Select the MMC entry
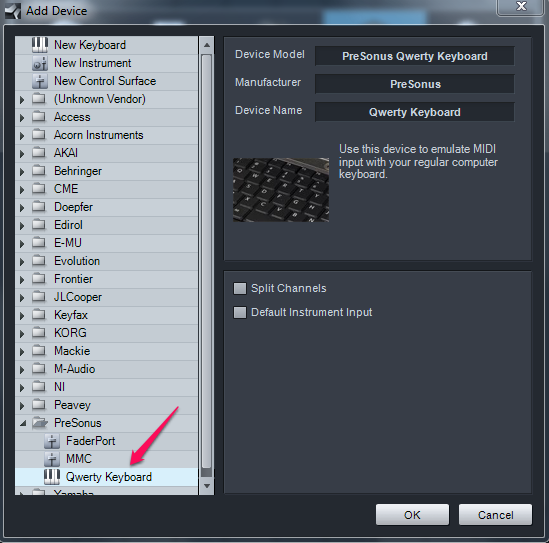Screen dimensions: 549x543 tap(106, 459)
